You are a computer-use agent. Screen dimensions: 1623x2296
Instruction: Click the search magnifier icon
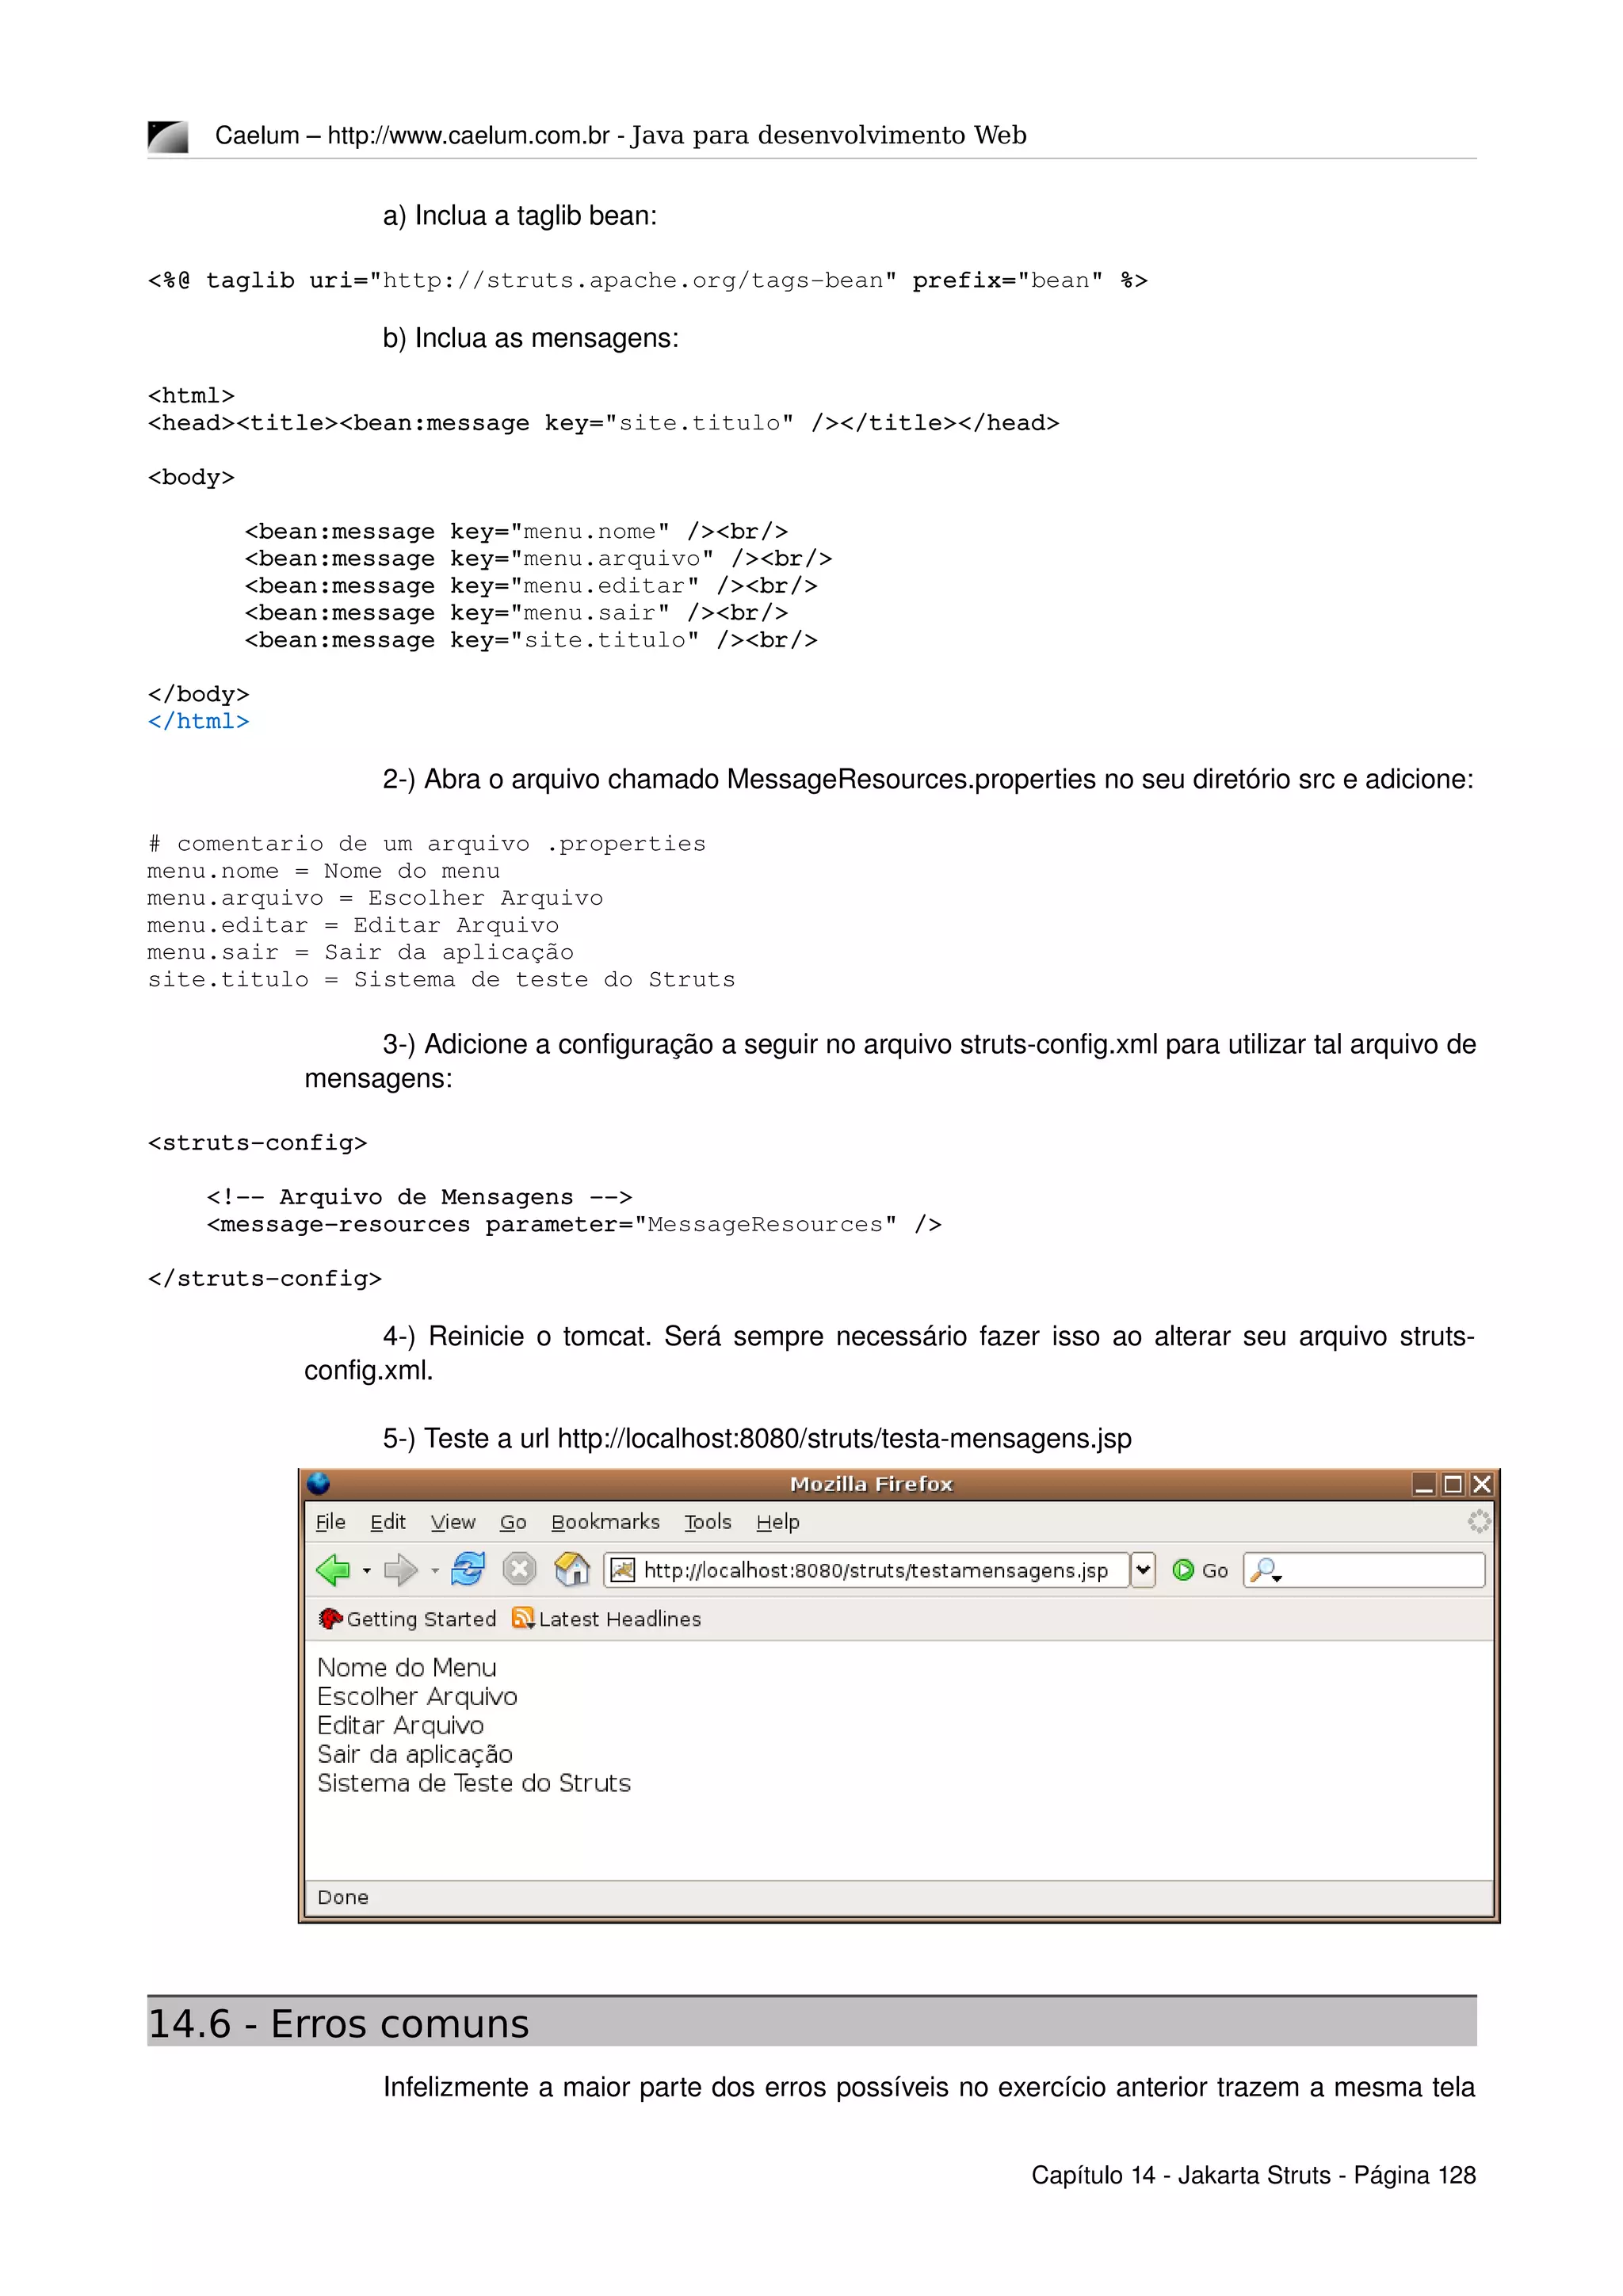pos(1266,1571)
